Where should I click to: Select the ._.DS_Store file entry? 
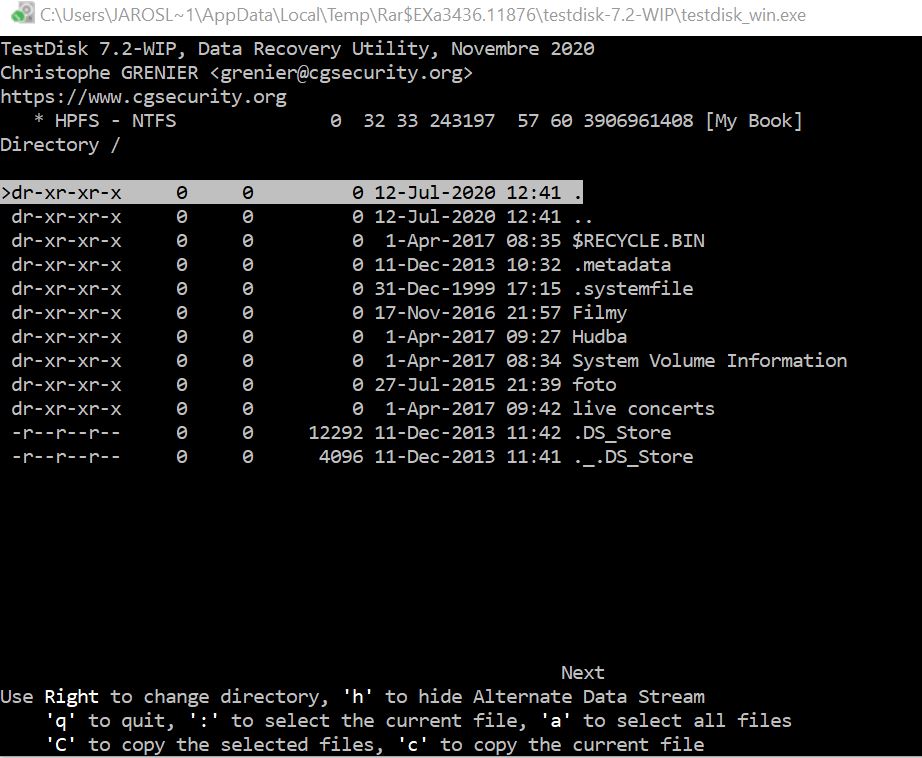coord(632,457)
